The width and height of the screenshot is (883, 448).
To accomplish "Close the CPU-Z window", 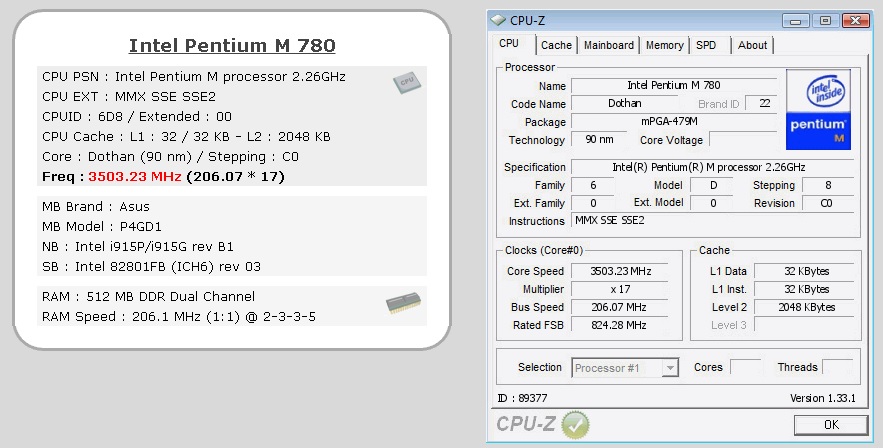I will click(x=855, y=21).
